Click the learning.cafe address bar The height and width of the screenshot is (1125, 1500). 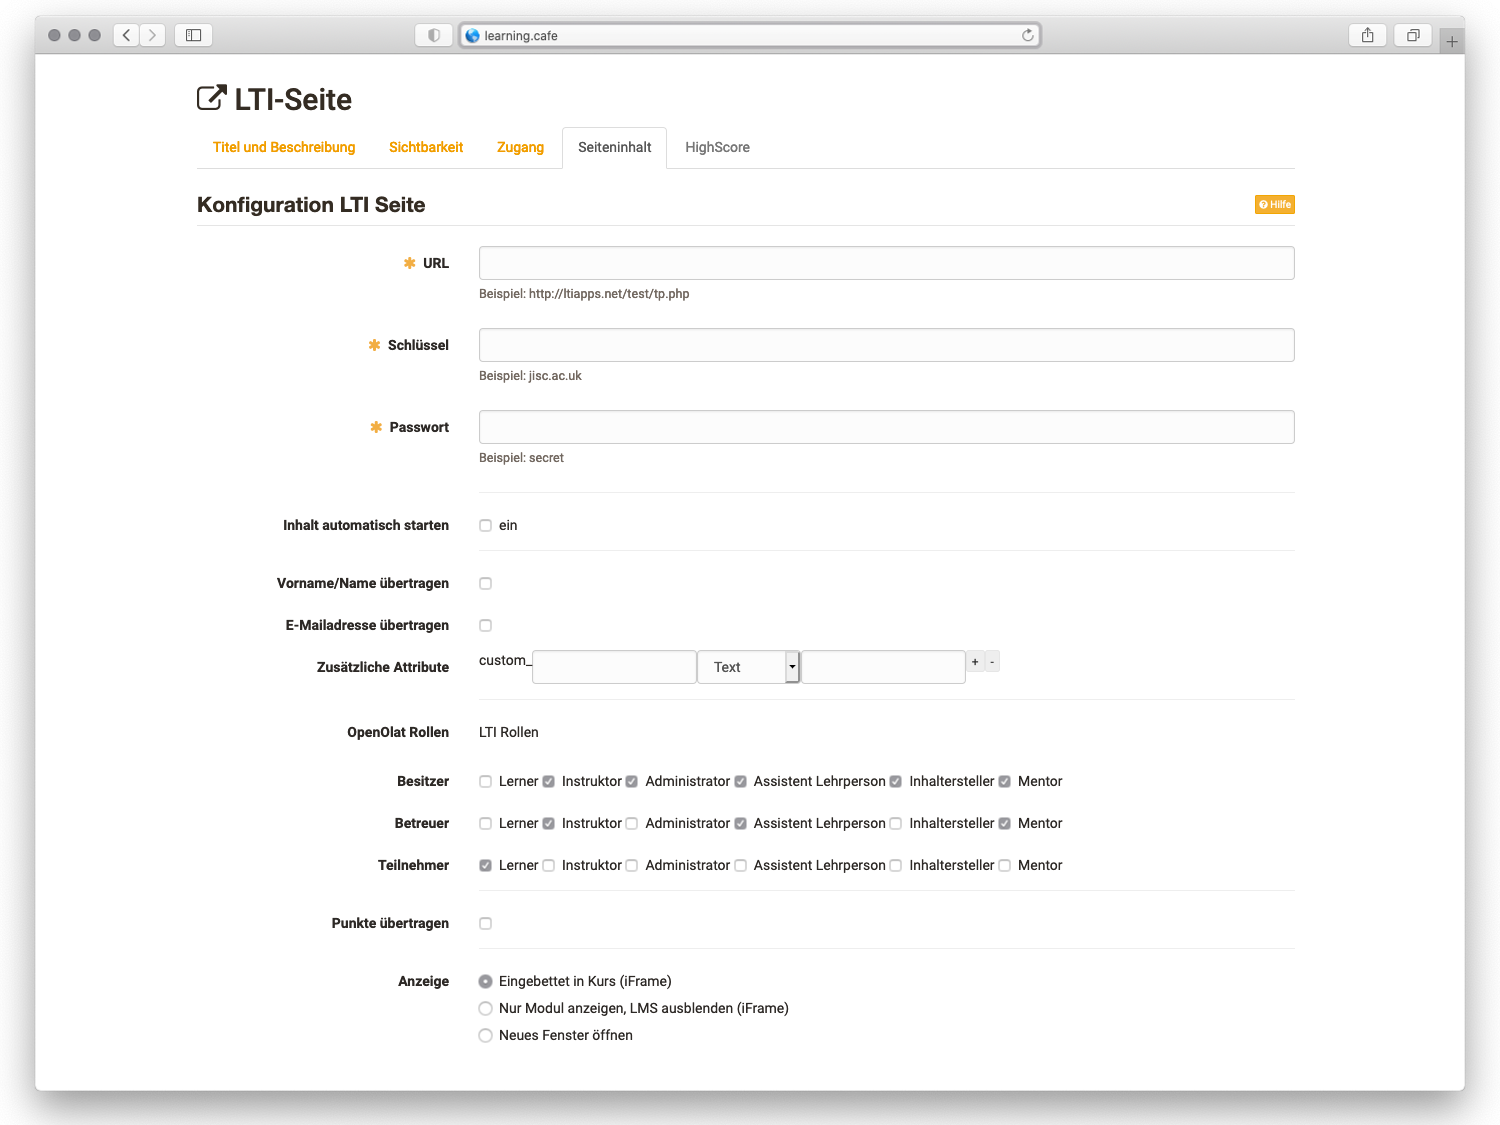[x=750, y=35]
